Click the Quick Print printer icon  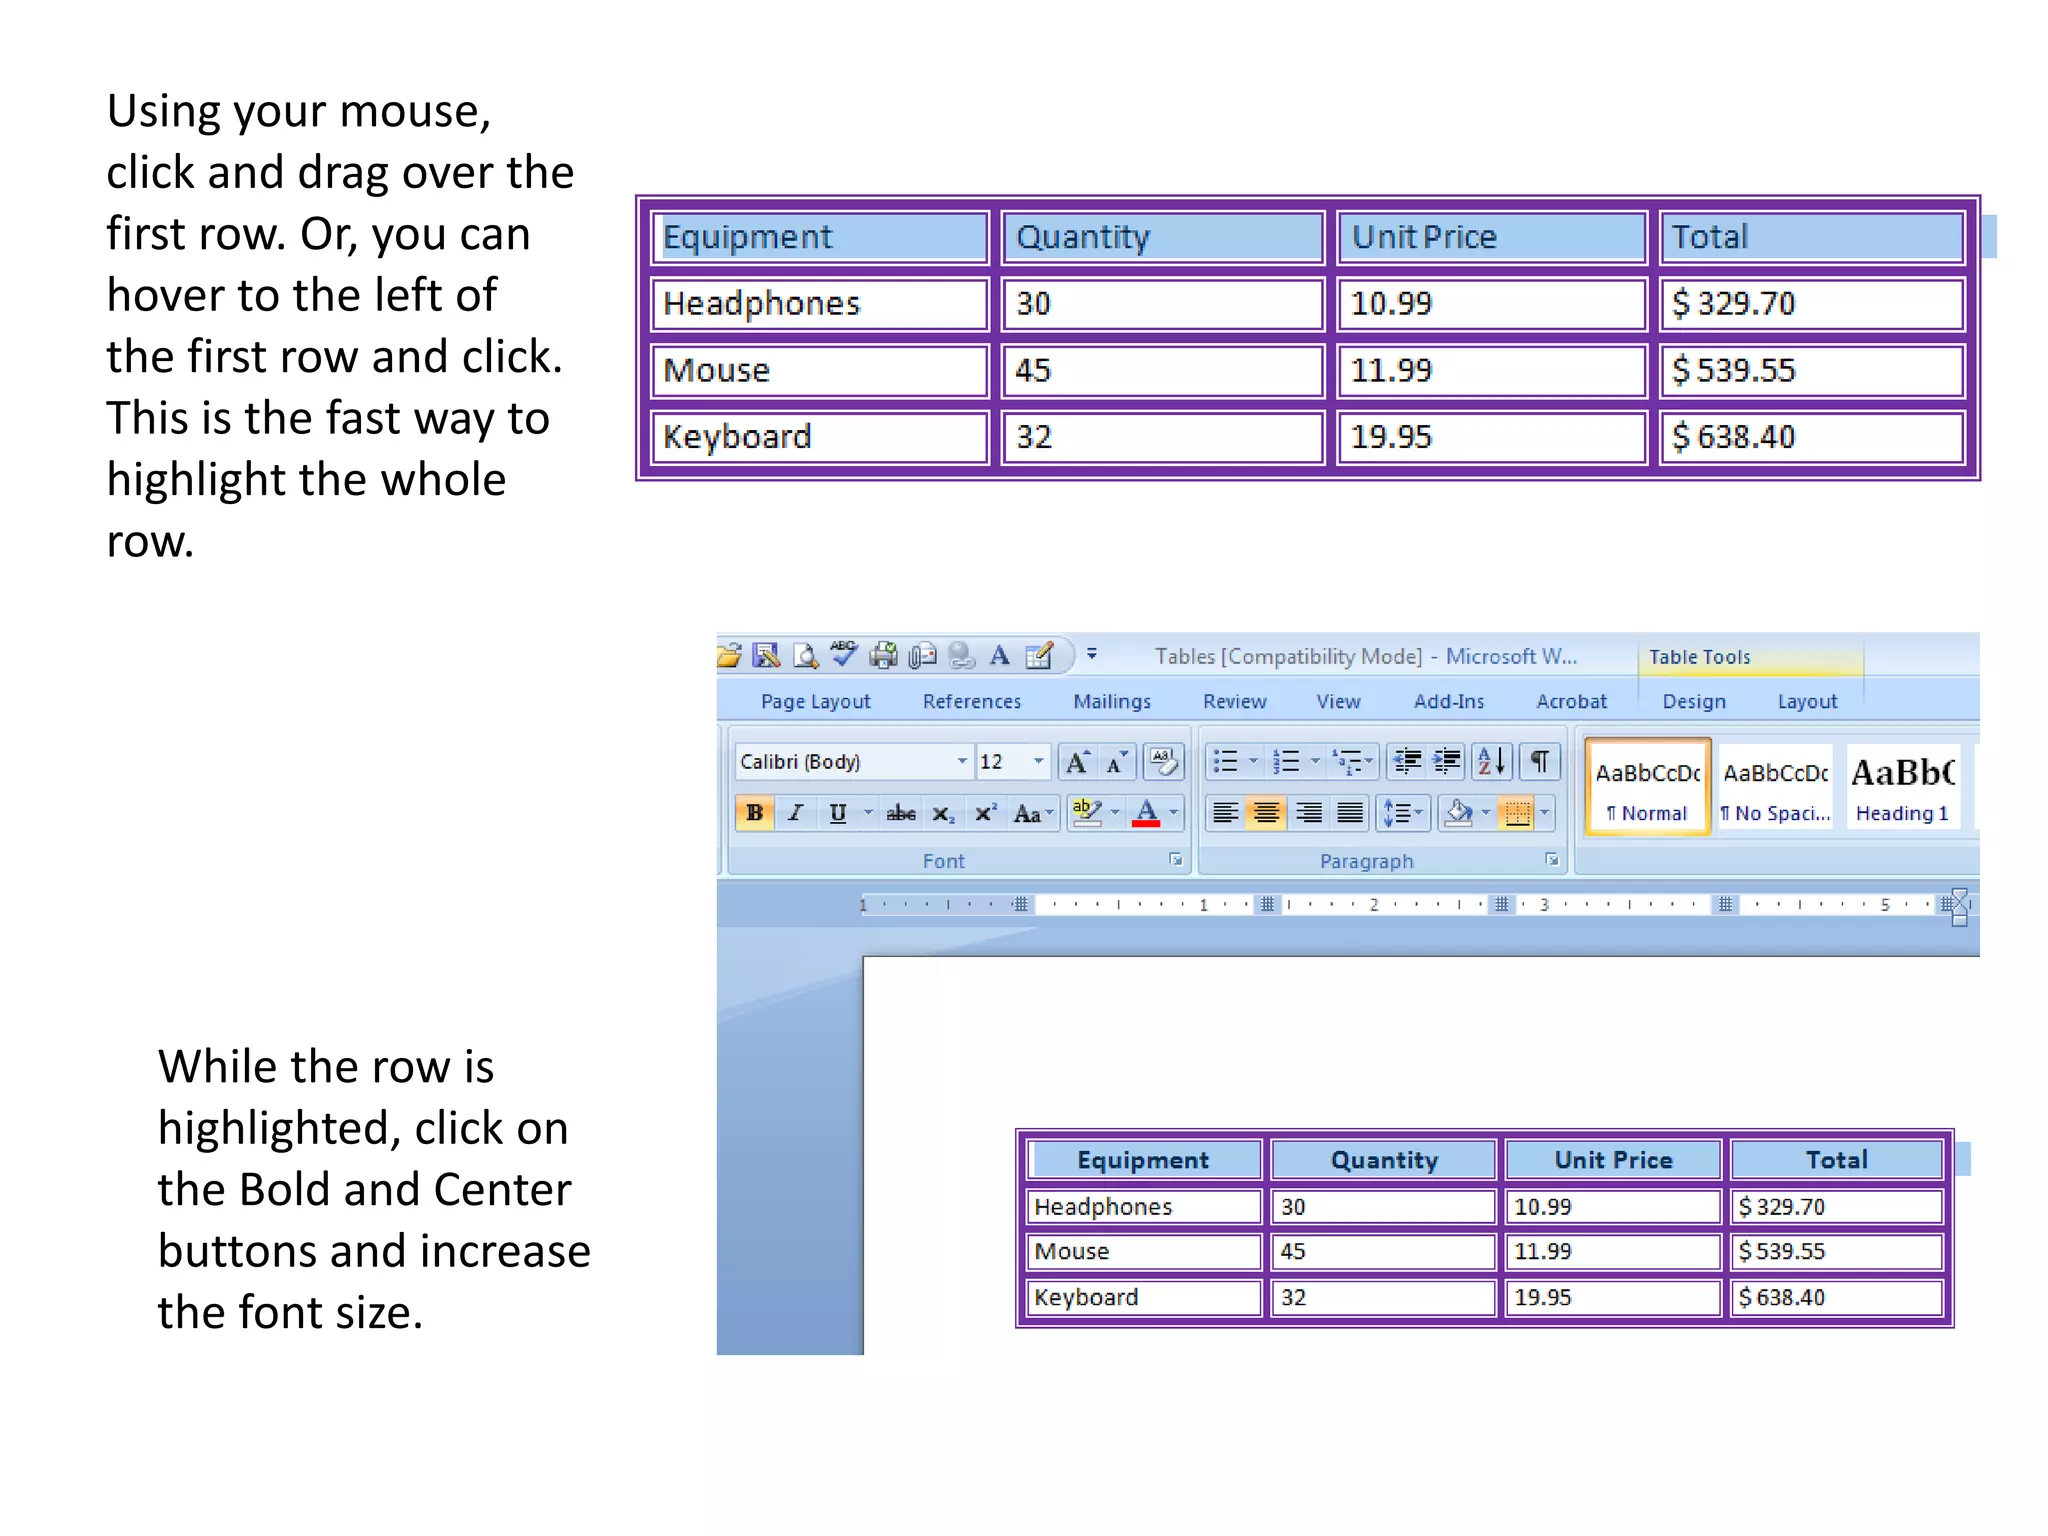[884, 656]
